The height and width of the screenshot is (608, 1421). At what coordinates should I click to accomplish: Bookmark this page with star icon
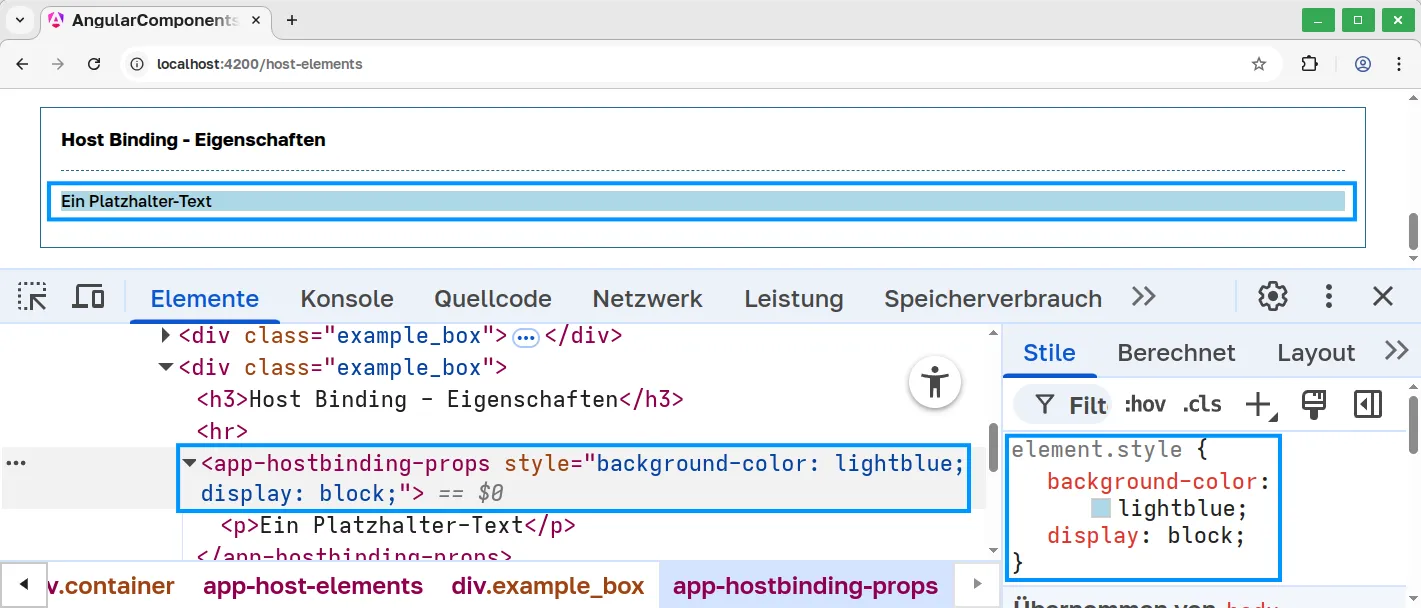point(1259,64)
